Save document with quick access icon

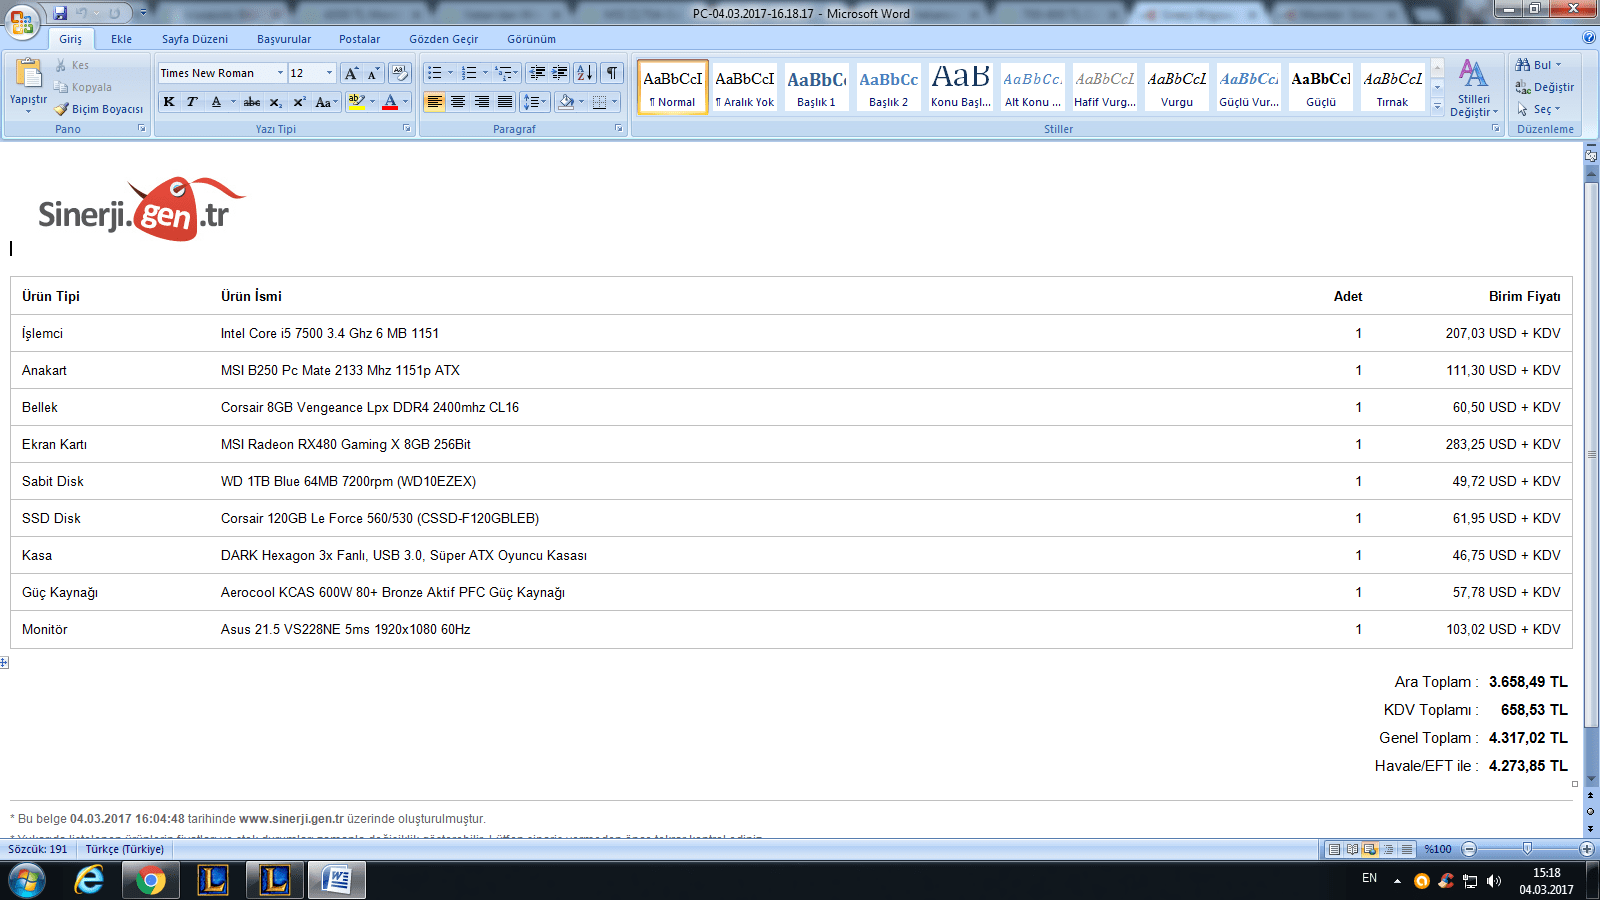60,13
